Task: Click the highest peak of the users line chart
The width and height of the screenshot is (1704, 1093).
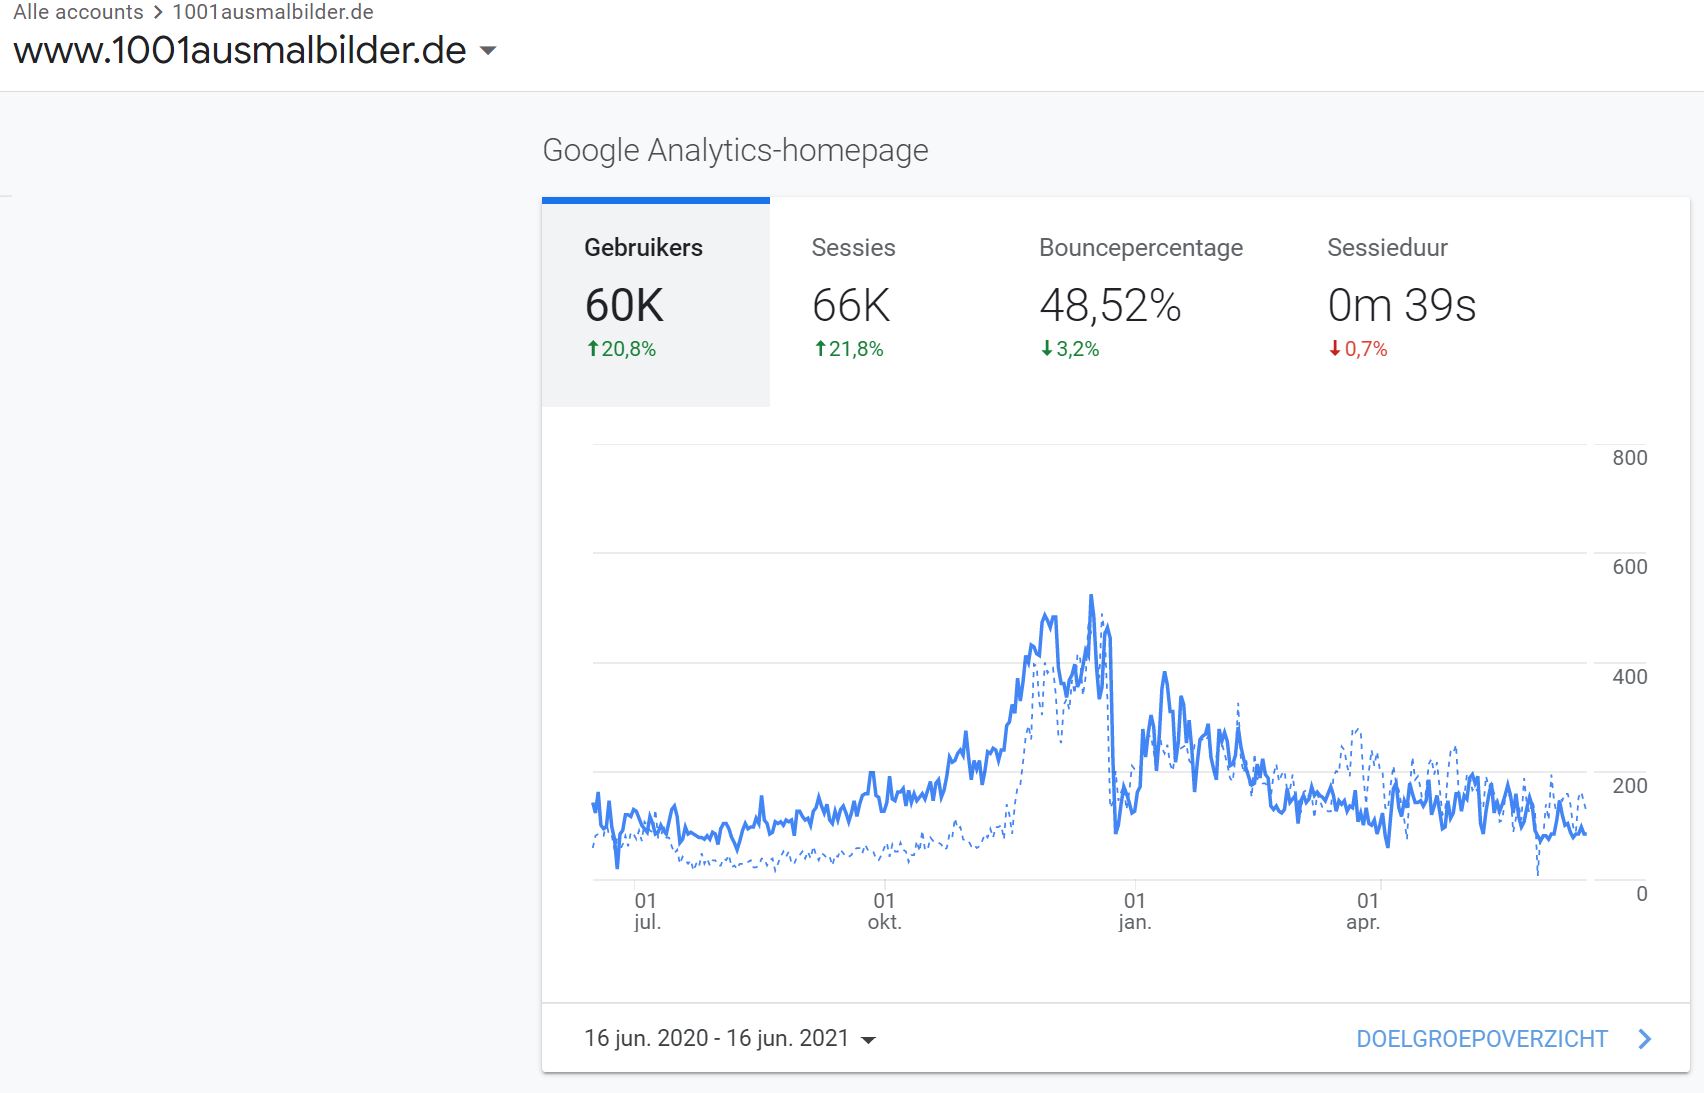Action: click(x=1091, y=597)
